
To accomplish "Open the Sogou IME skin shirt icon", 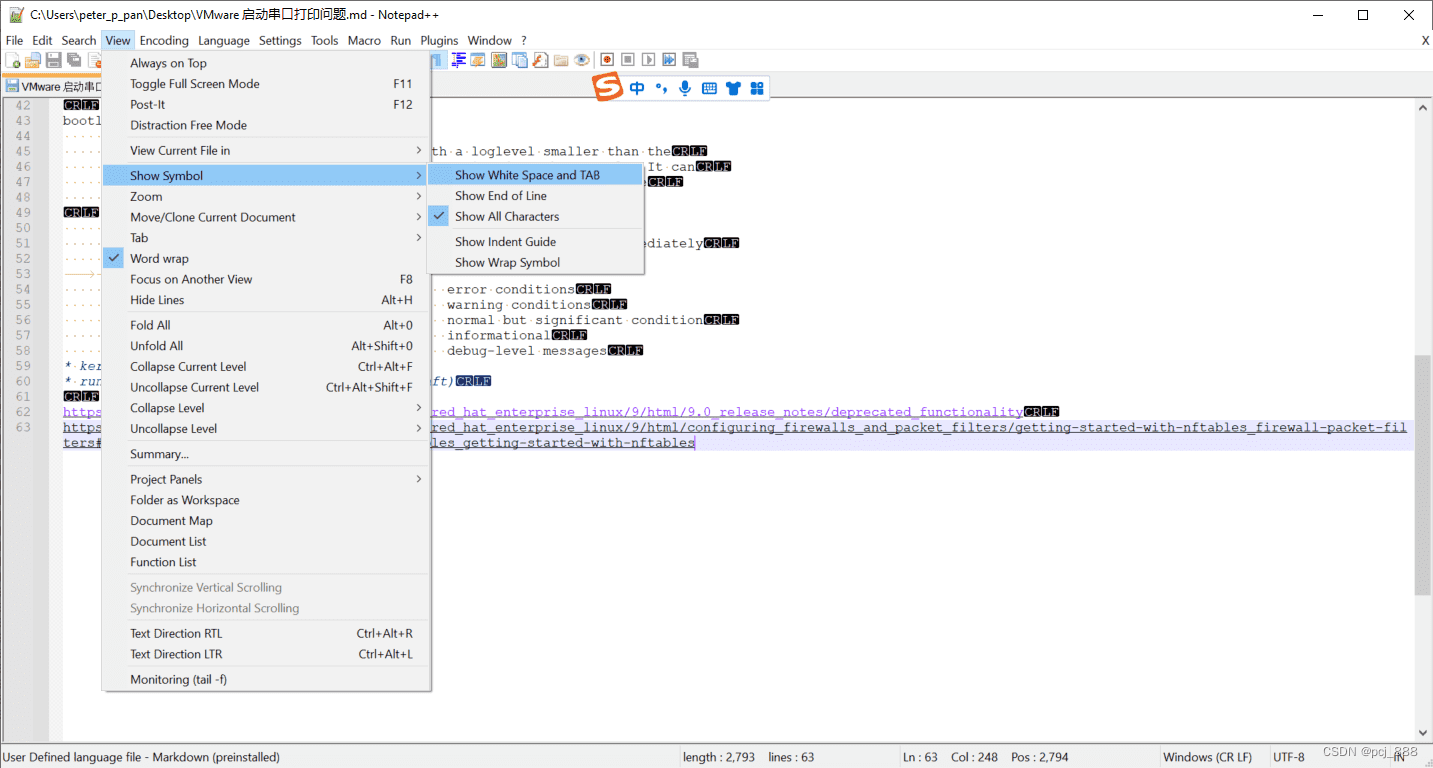I will click(x=733, y=88).
